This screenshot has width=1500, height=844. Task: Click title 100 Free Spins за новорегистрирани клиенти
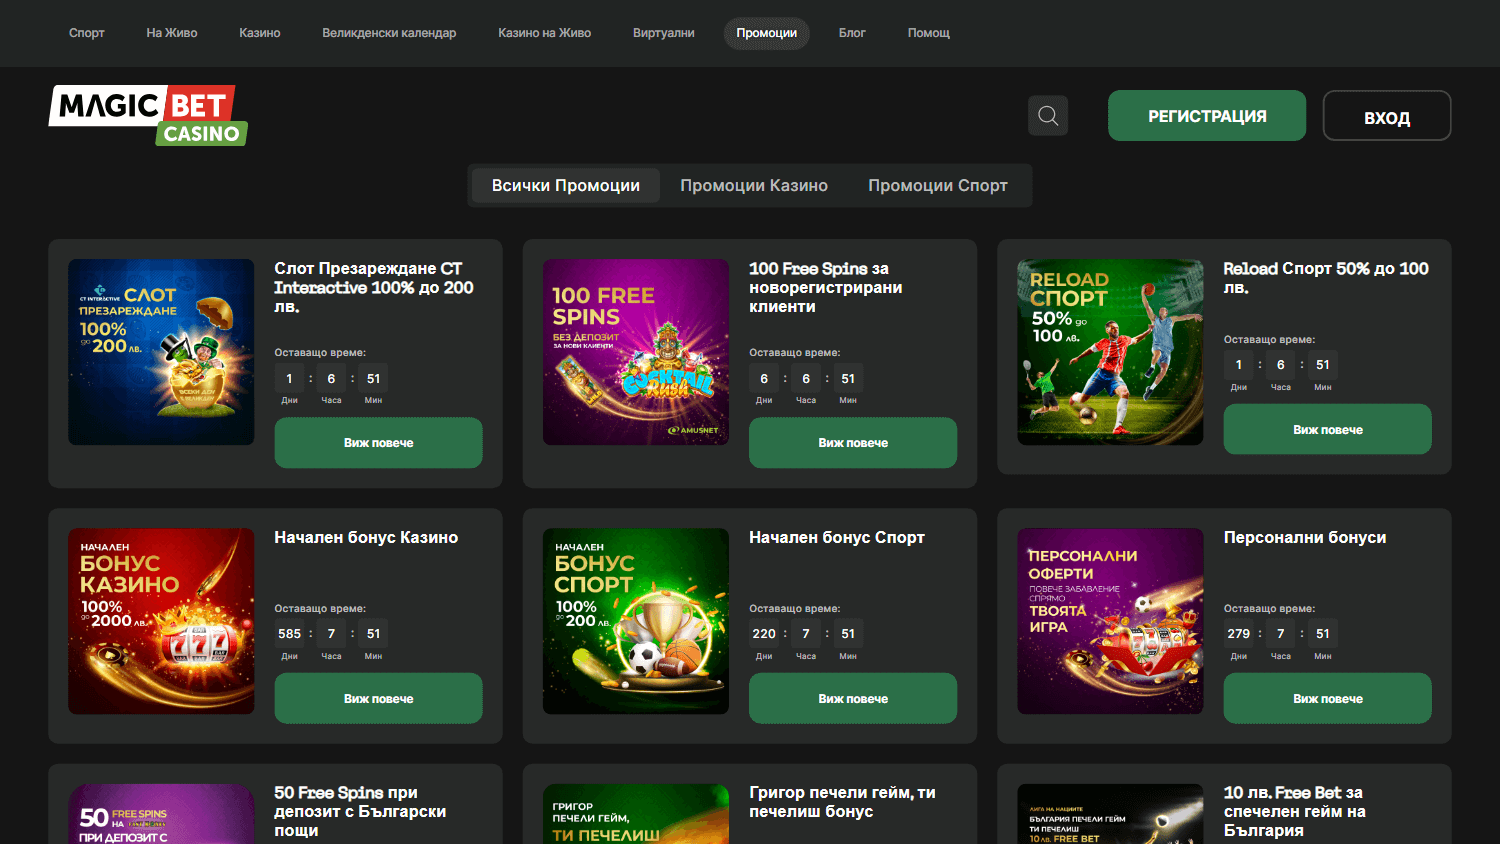pyautogui.click(x=826, y=287)
